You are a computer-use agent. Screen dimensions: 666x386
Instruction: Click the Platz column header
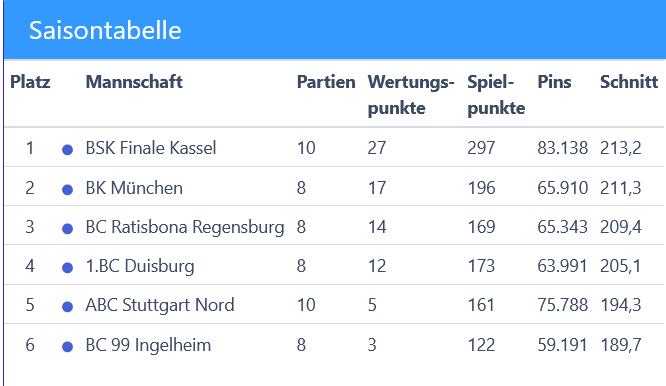[x=30, y=82]
